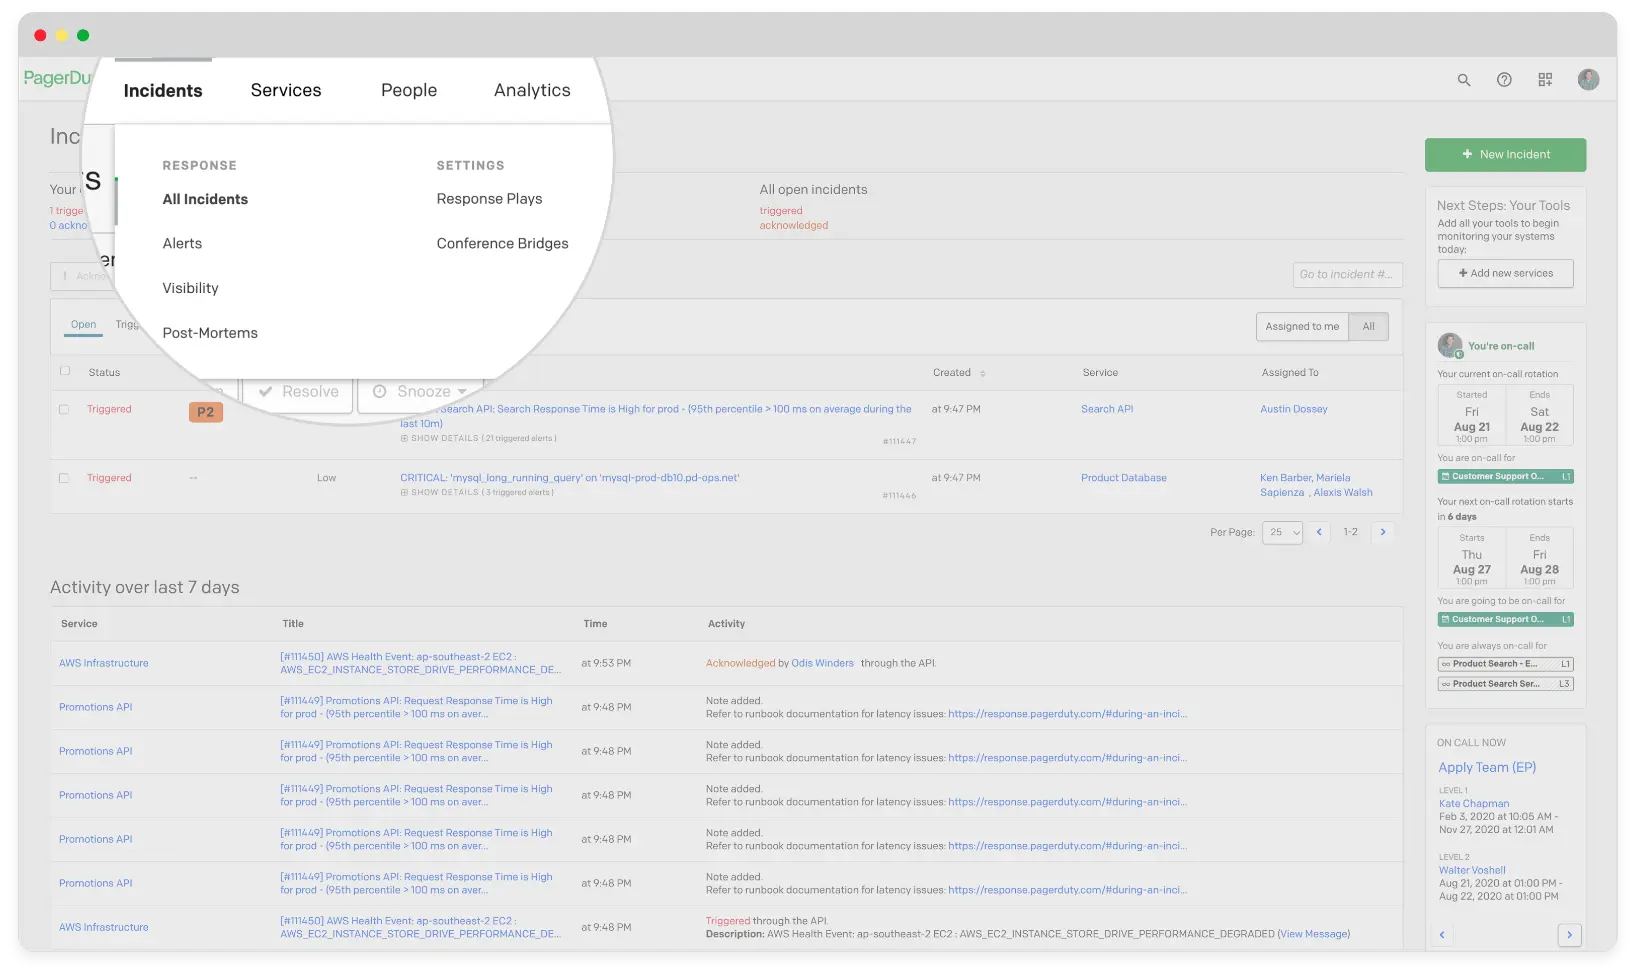The width and height of the screenshot is (1636, 976).
Task: Open the Search API service link
Action: [1107, 409]
